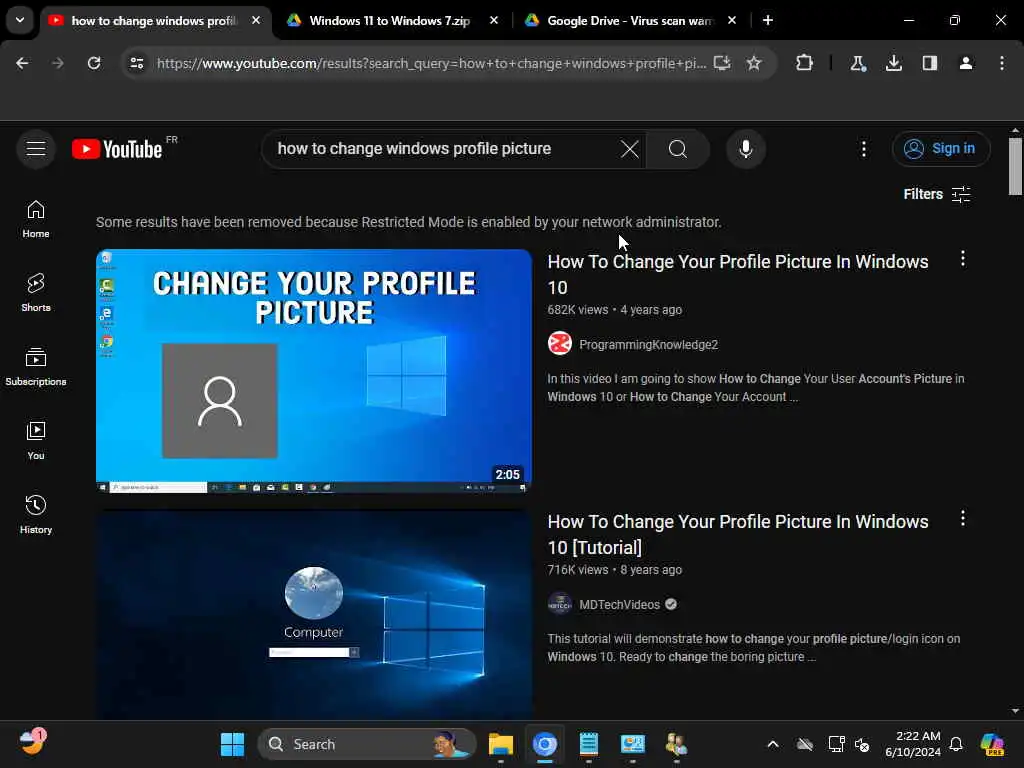The image size is (1024, 768).
Task: Clear the search box with the X icon
Action: pos(630,149)
